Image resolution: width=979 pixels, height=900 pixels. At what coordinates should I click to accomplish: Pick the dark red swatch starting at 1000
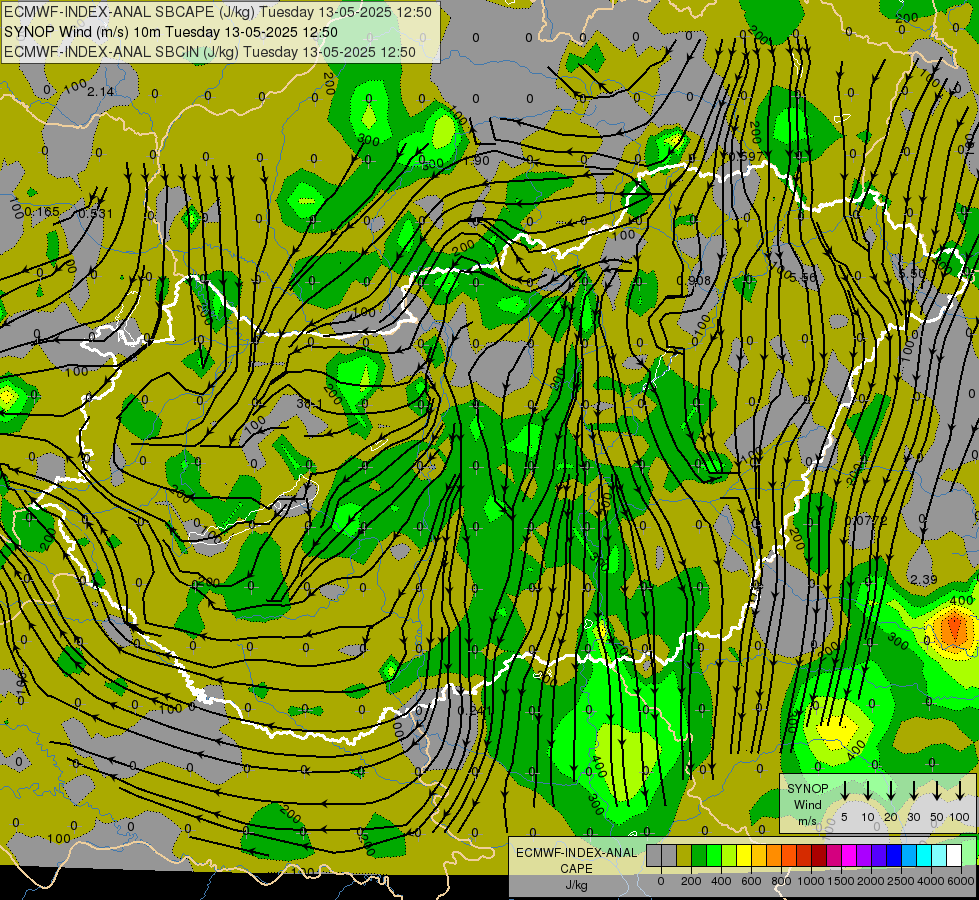(x=819, y=855)
